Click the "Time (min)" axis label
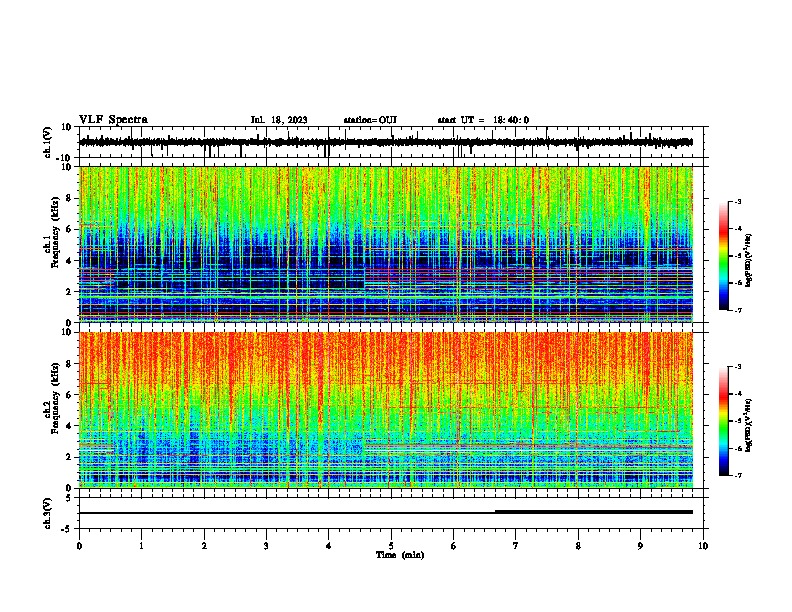 click(400, 555)
